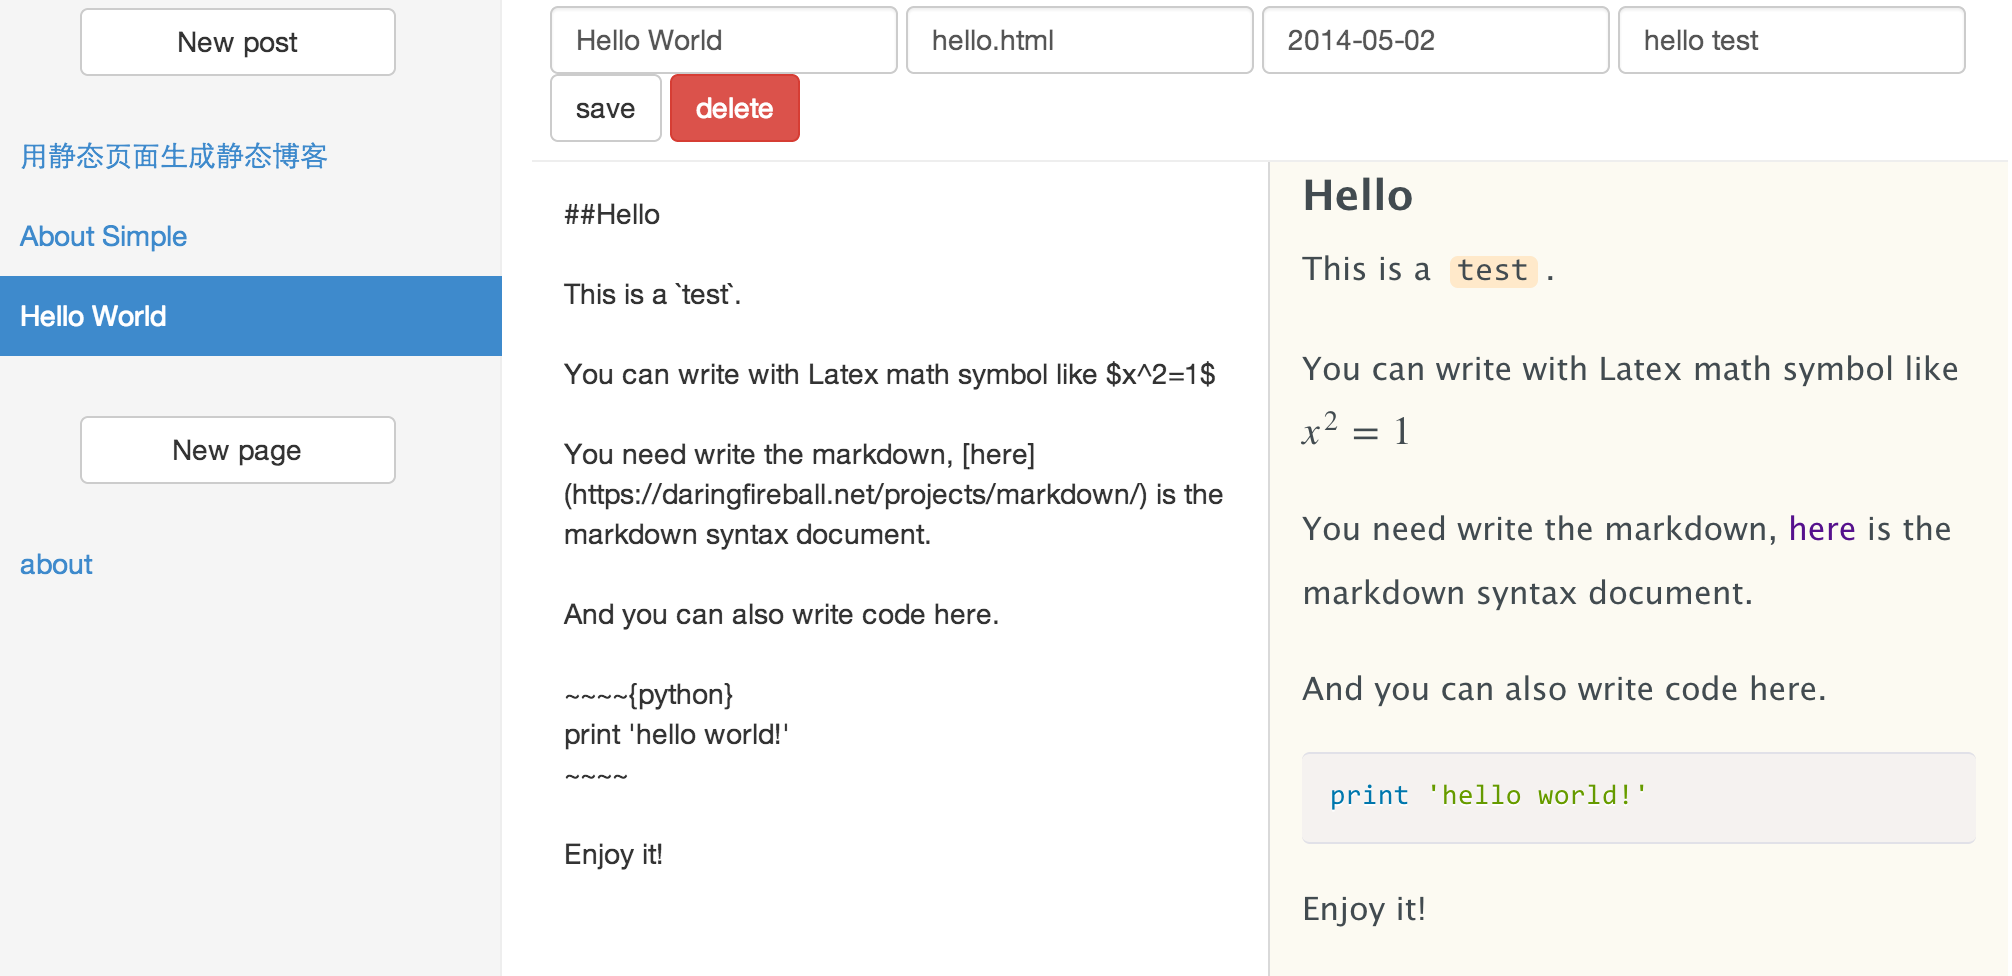Follow the 'here' link in preview
The width and height of the screenshot is (2012, 976).
[1822, 528]
